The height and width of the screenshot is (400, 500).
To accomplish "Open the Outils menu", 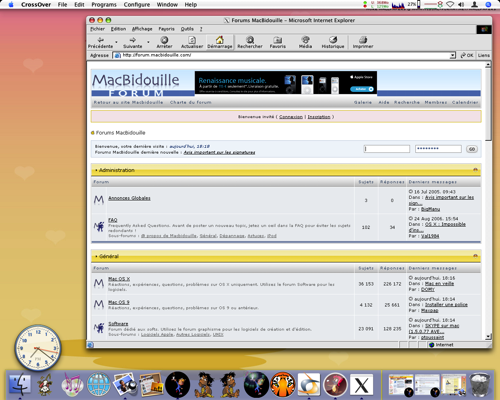I will (187, 29).
